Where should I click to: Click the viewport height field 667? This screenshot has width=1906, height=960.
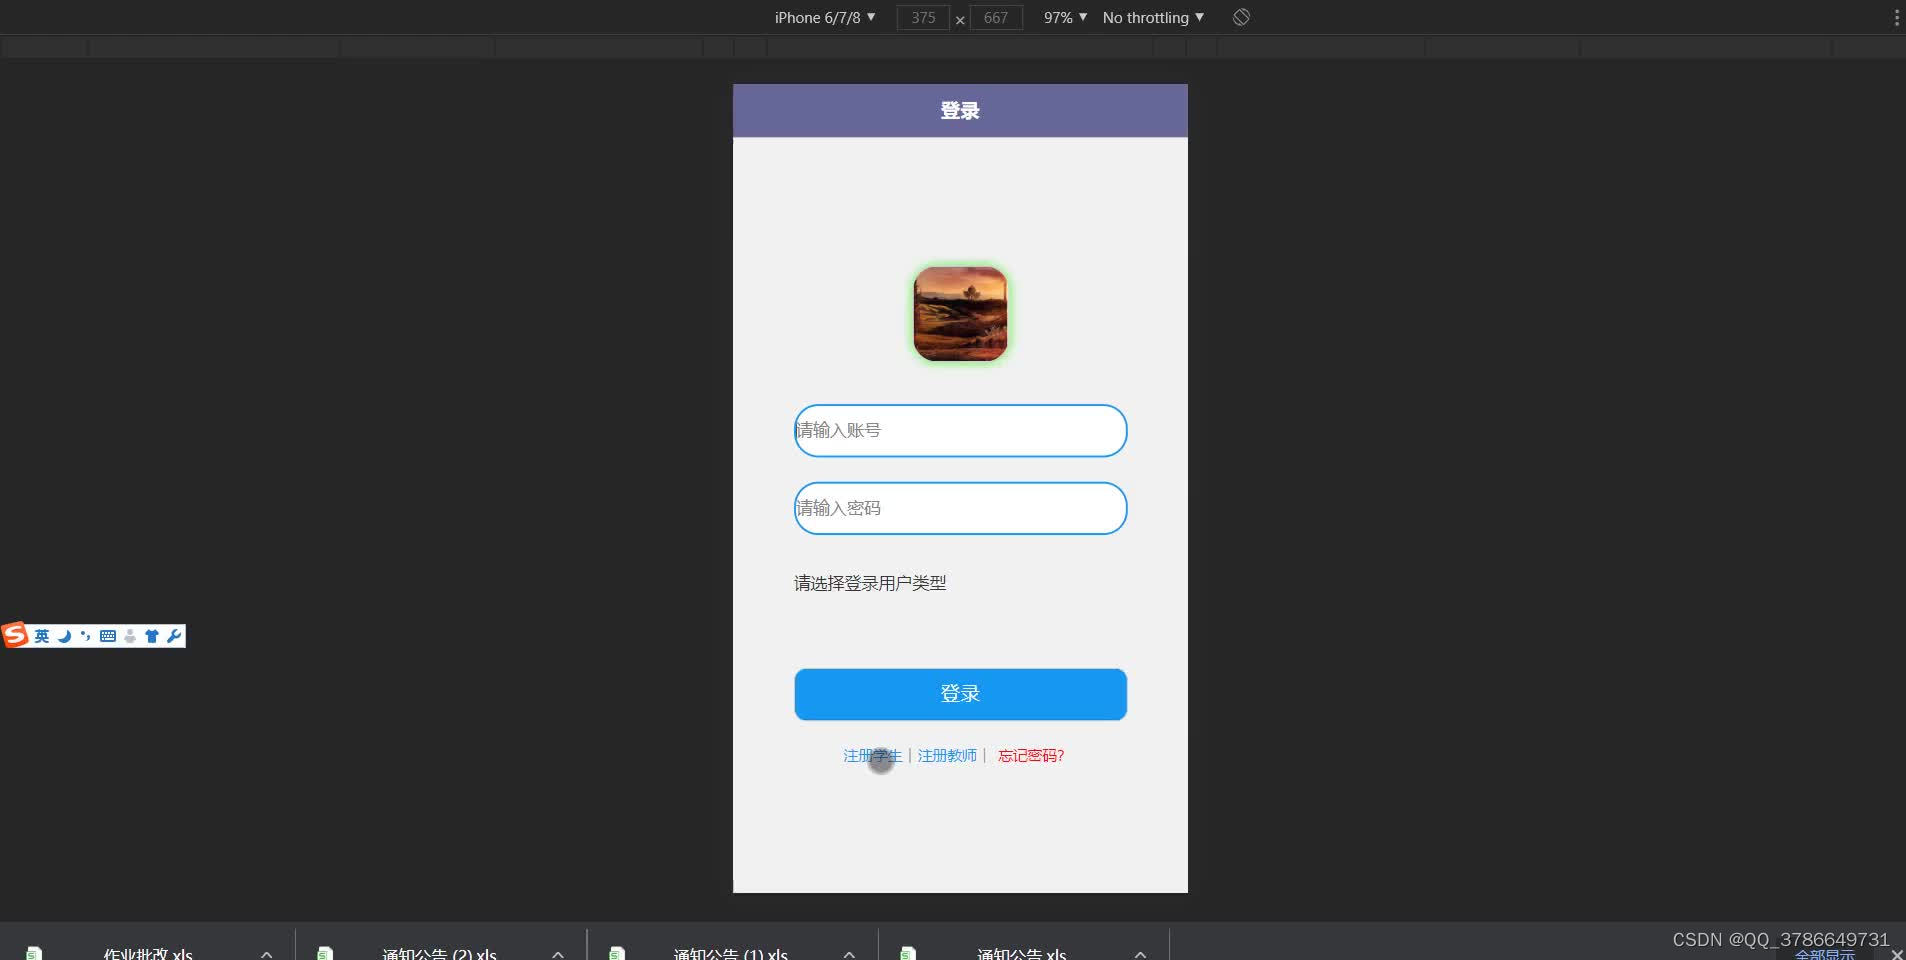click(996, 17)
